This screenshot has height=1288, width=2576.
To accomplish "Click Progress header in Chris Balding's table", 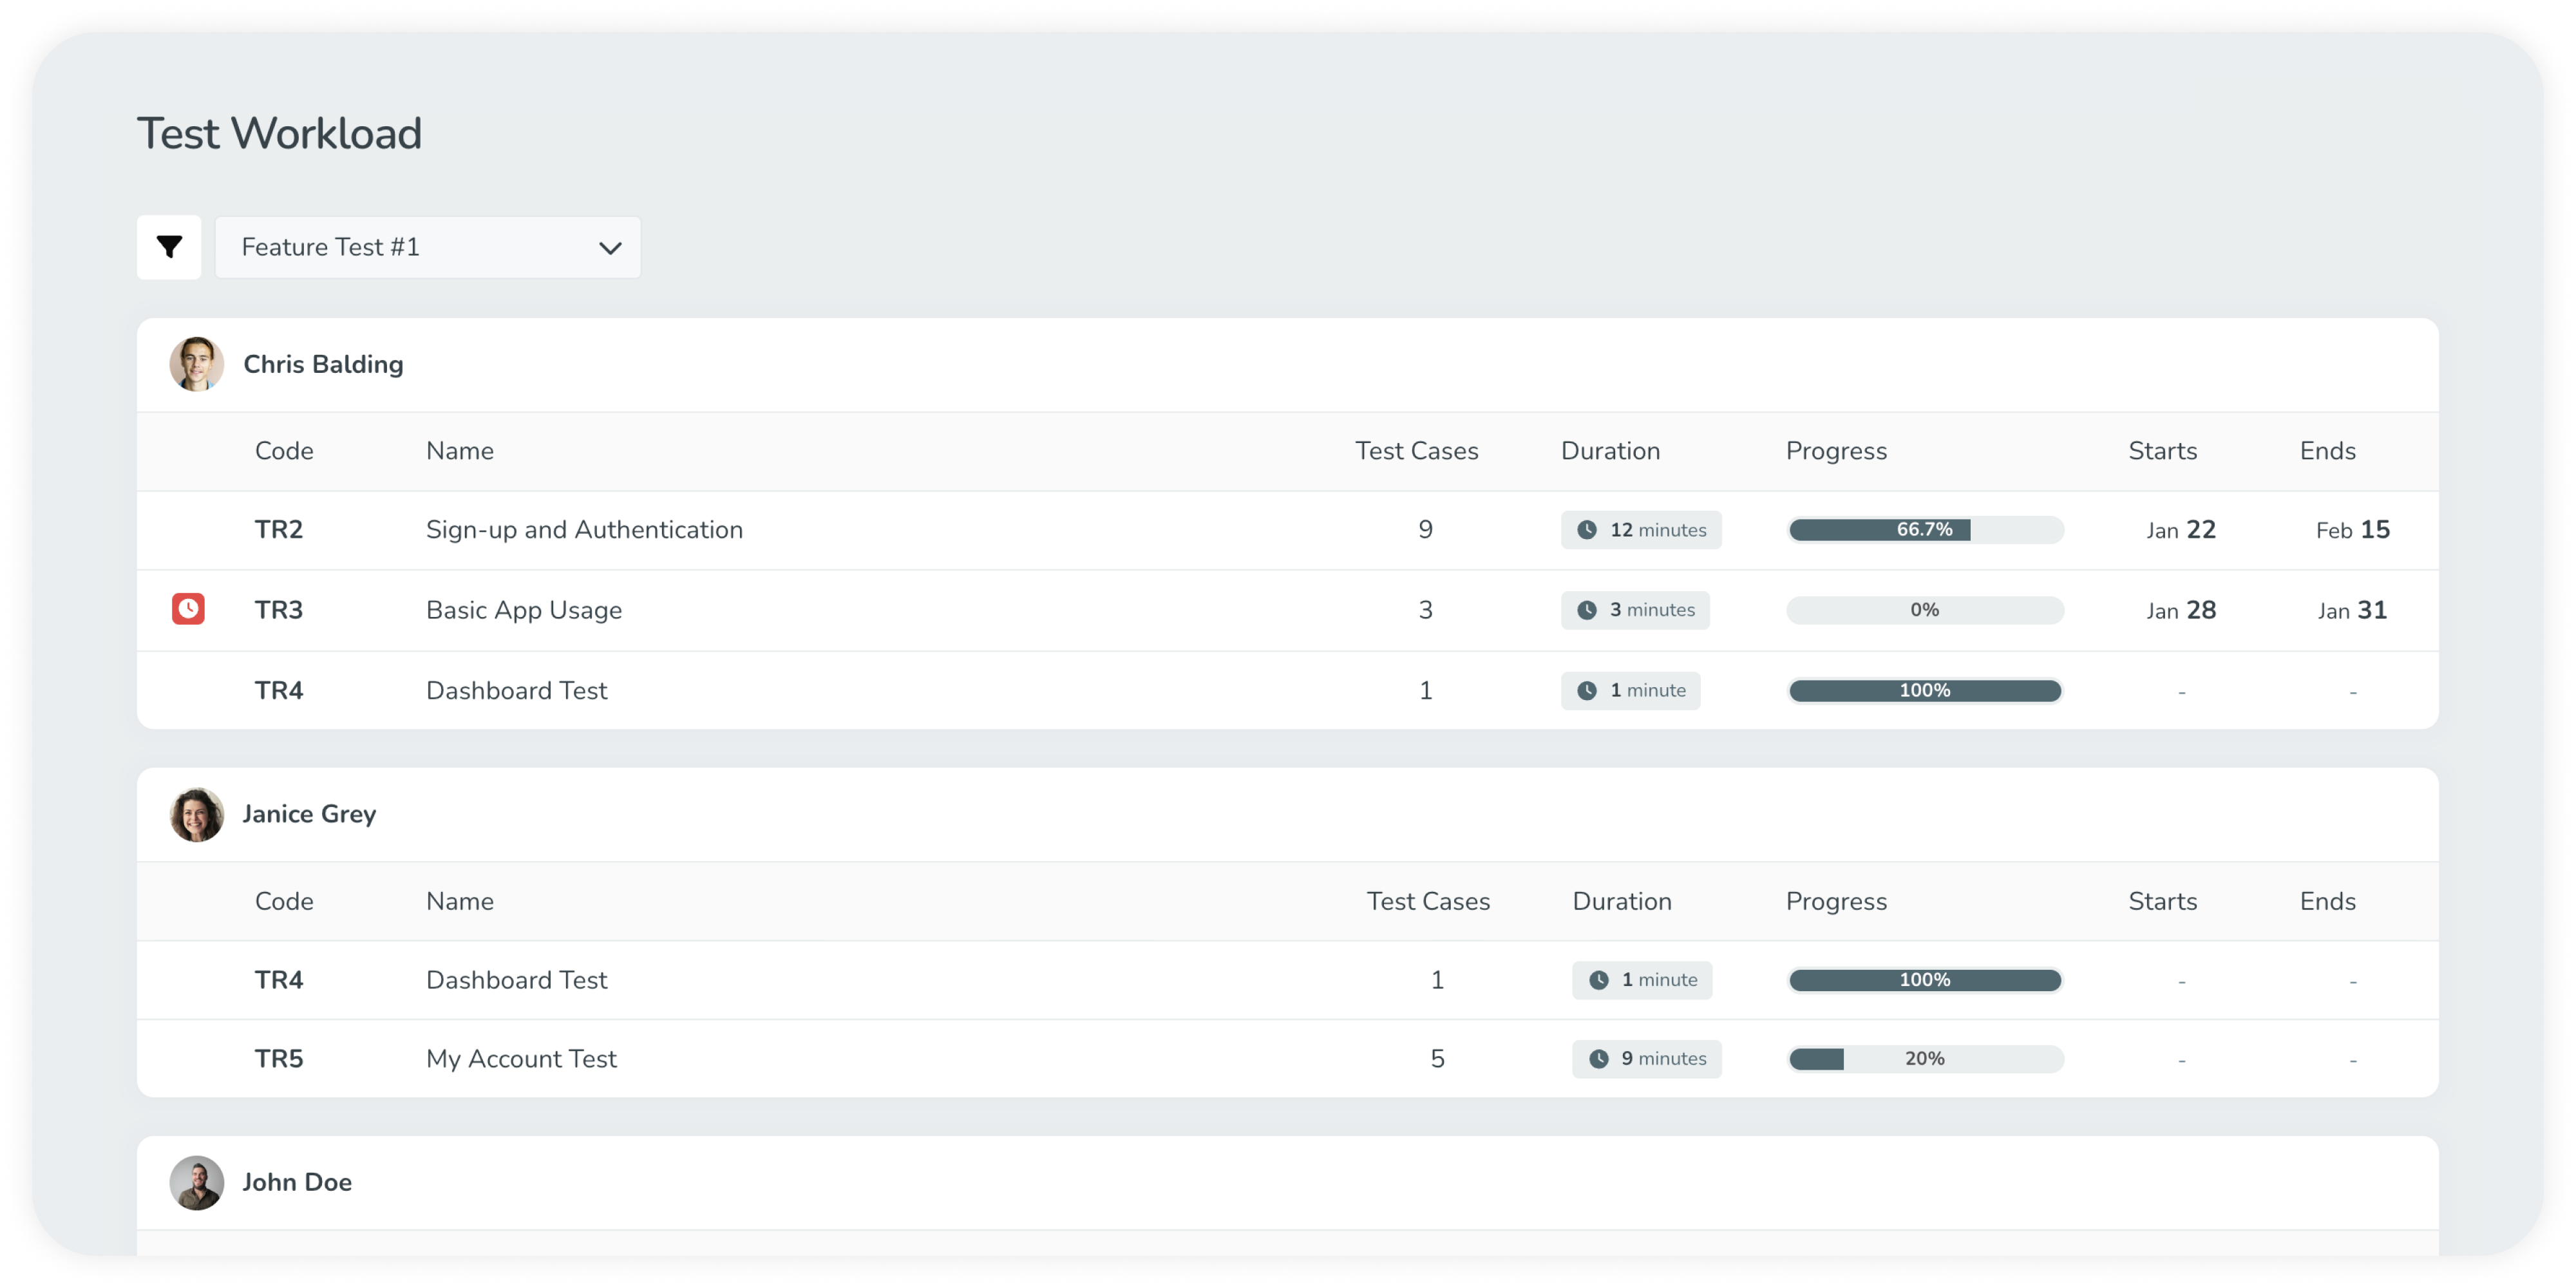I will [x=1837, y=451].
